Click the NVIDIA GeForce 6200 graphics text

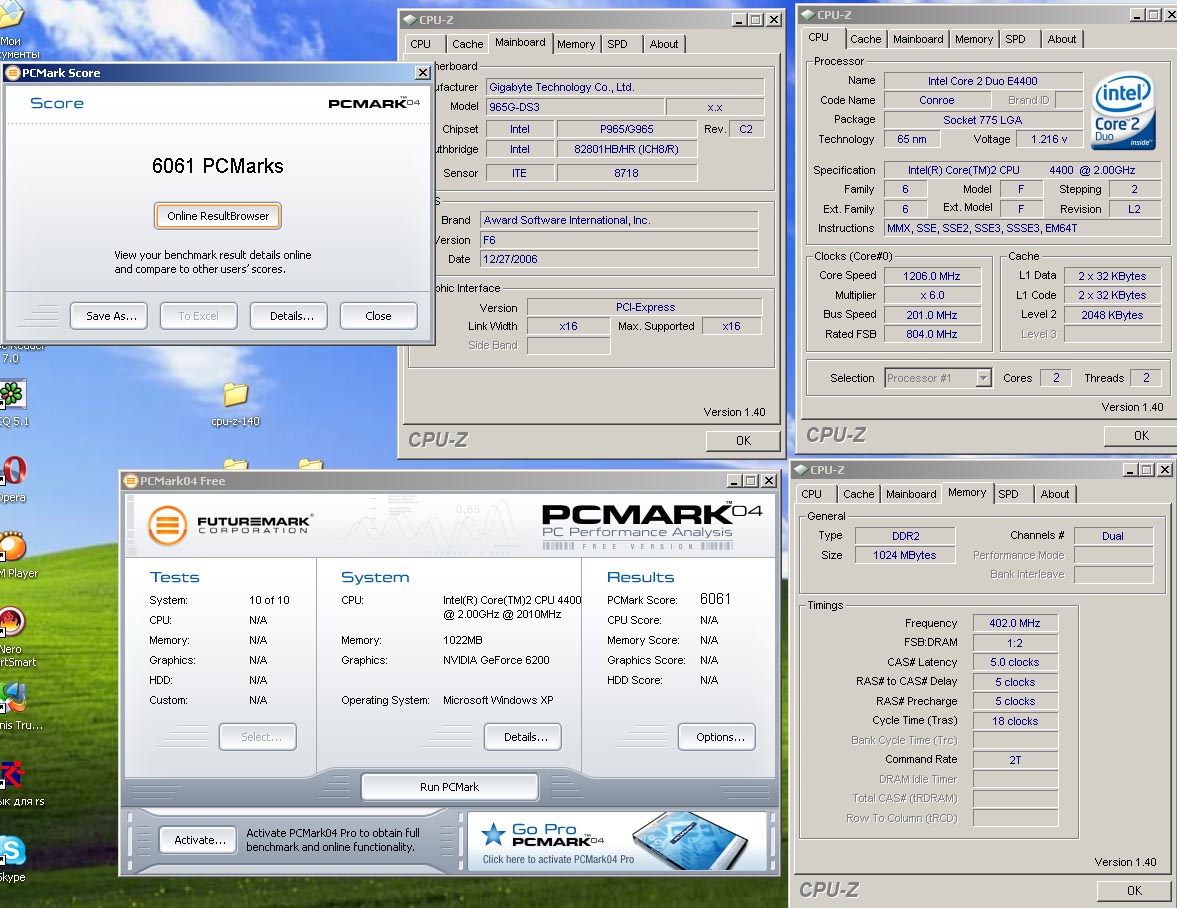click(496, 660)
